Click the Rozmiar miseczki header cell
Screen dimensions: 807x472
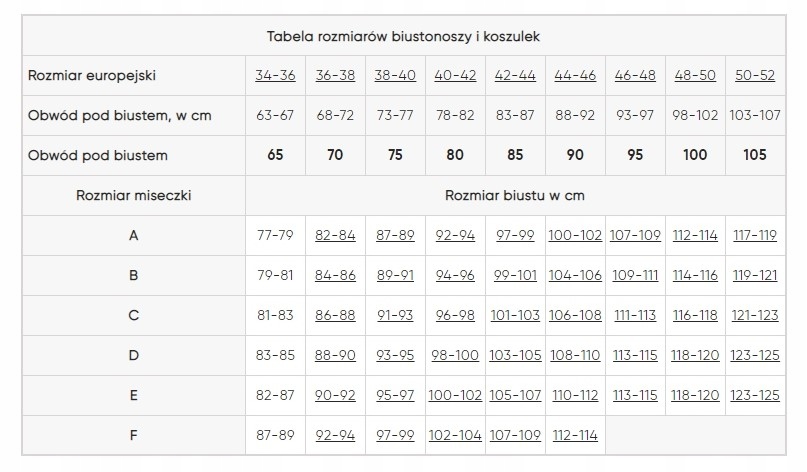(134, 196)
